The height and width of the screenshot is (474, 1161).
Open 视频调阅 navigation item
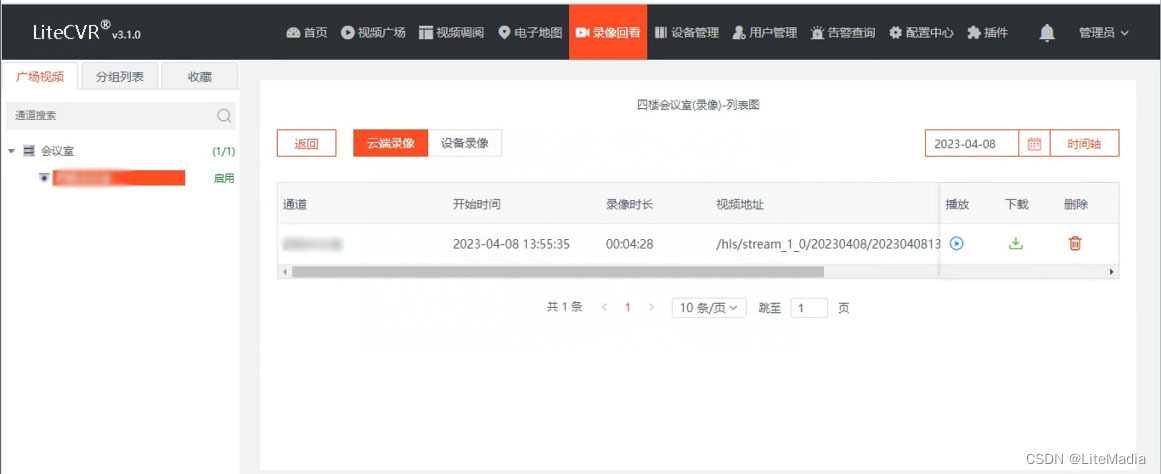pos(451,33)
